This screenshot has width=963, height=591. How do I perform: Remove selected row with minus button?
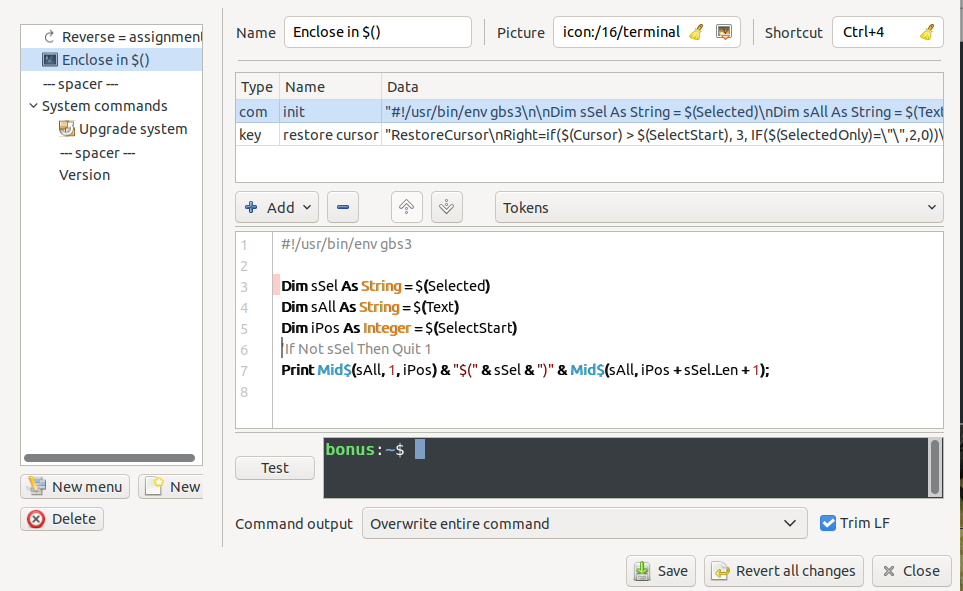coord(342,207)
